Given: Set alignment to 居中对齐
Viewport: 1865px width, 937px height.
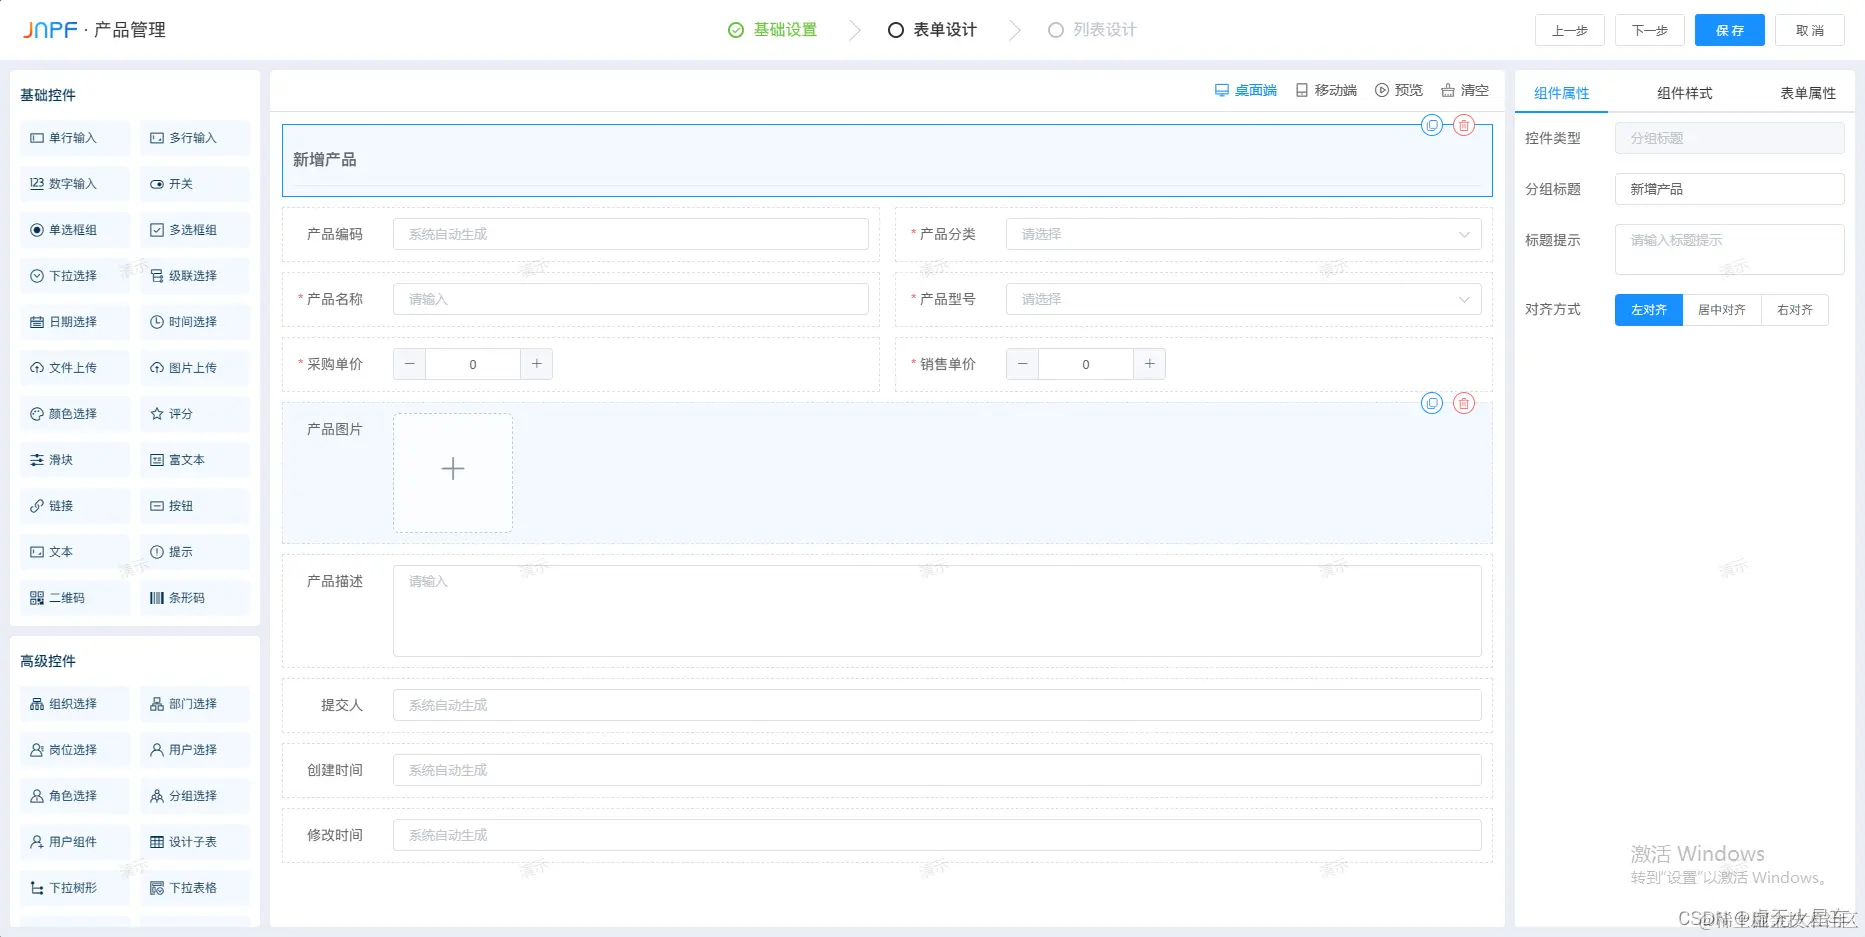Looking at the screenshot, I should pos(1722,310).
